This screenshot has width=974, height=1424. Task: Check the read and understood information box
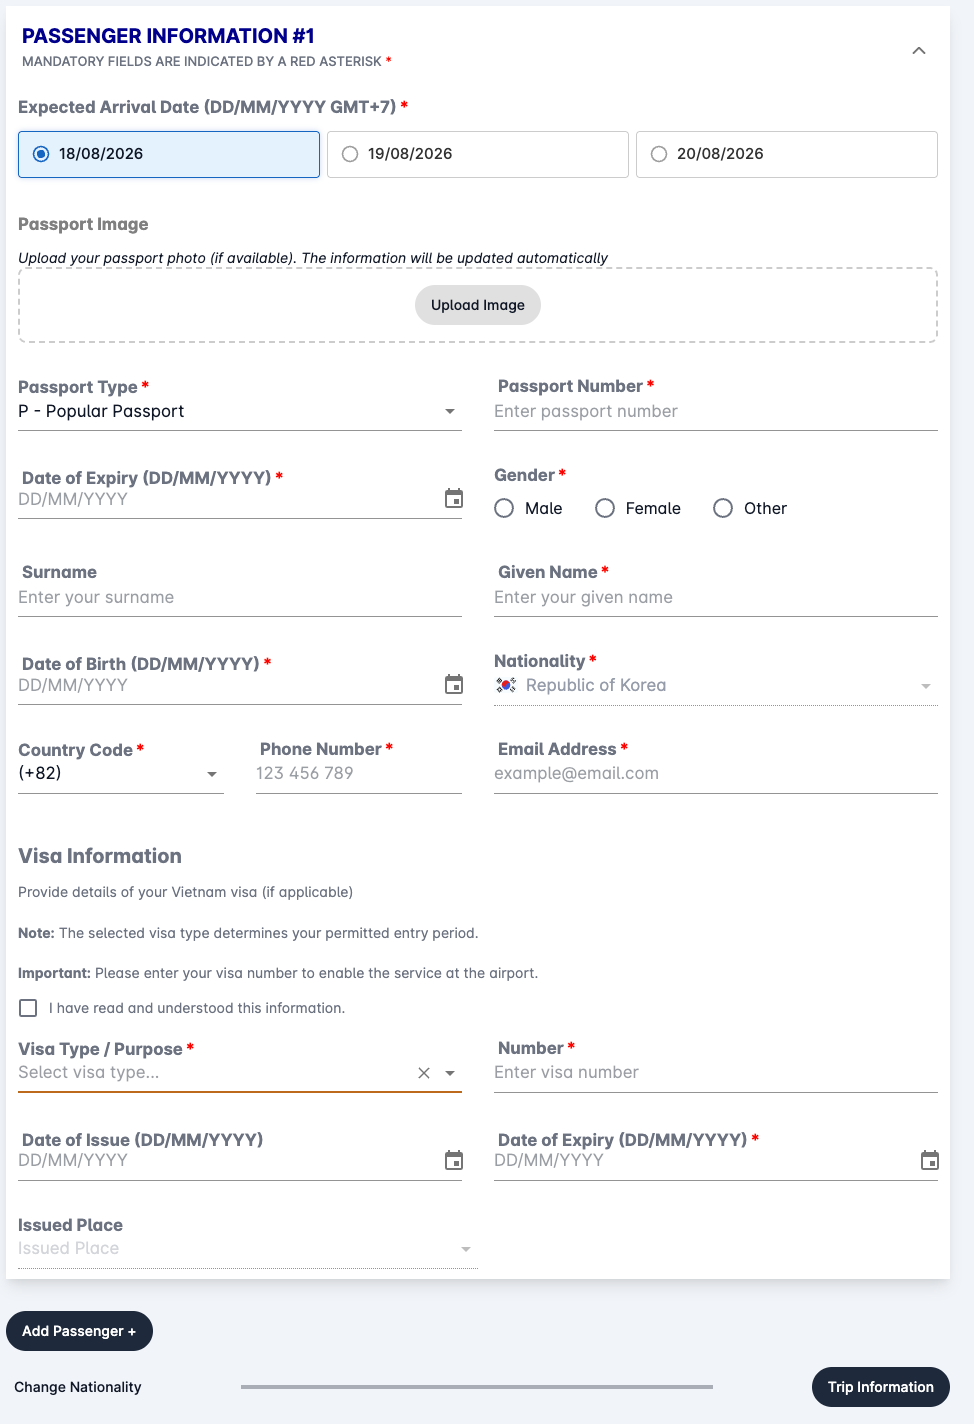coord(28,1008)
